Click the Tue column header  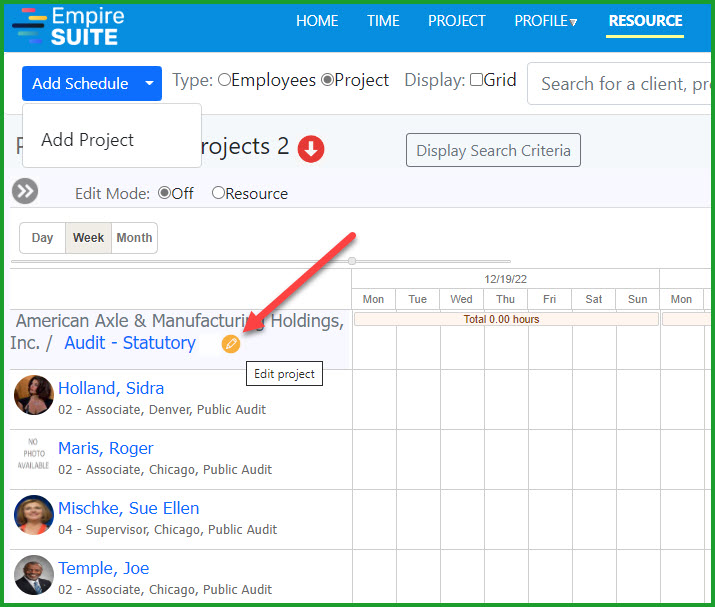click(417, 299)
